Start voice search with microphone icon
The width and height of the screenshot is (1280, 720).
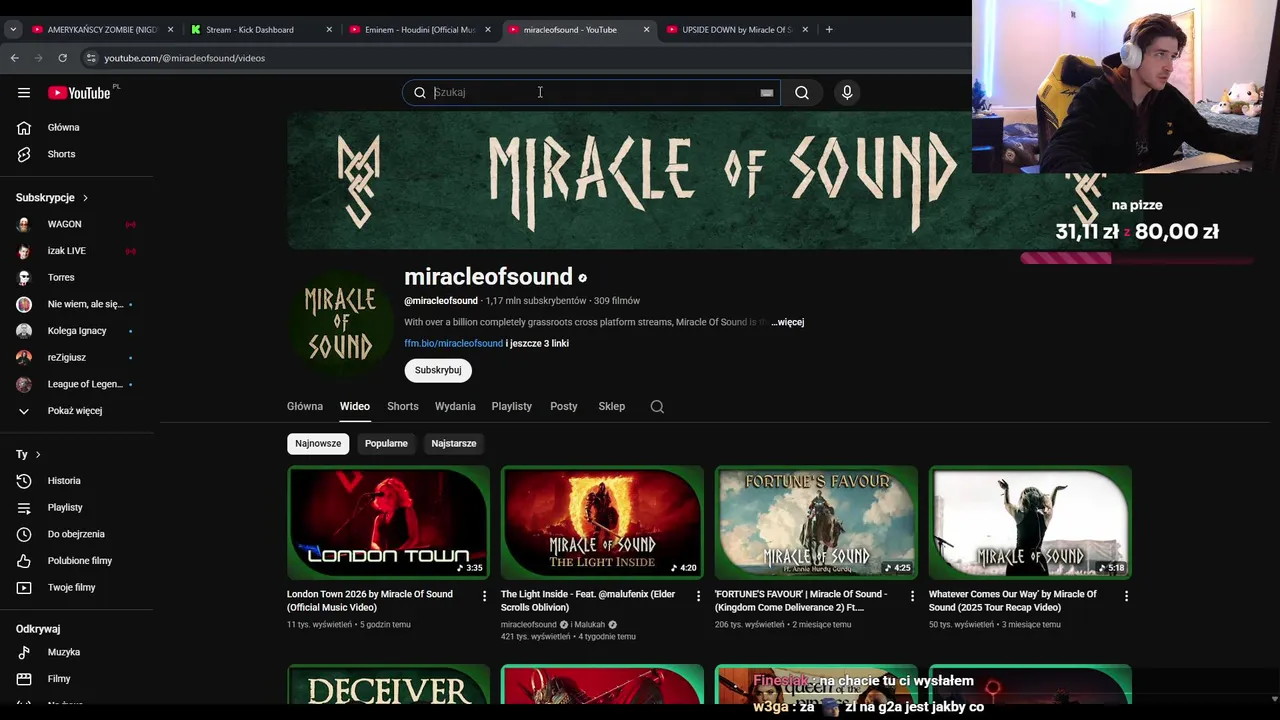coord(847,93)
